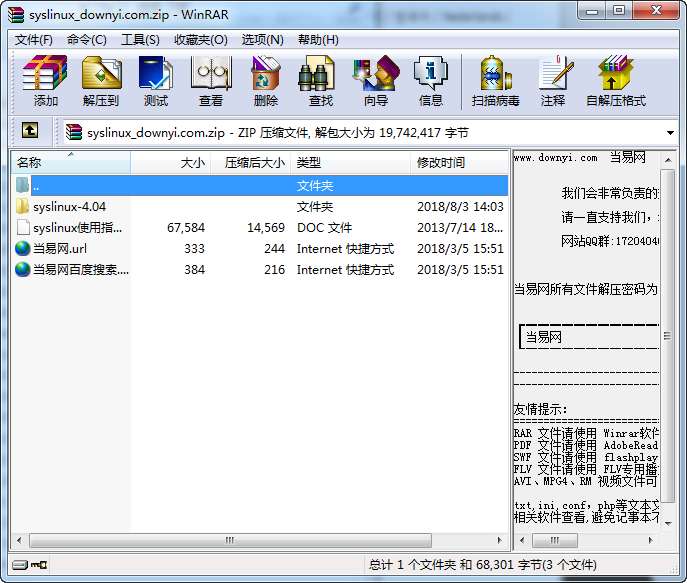
Task: Click the status bar total summary text
Action: [x=482, y=565]
